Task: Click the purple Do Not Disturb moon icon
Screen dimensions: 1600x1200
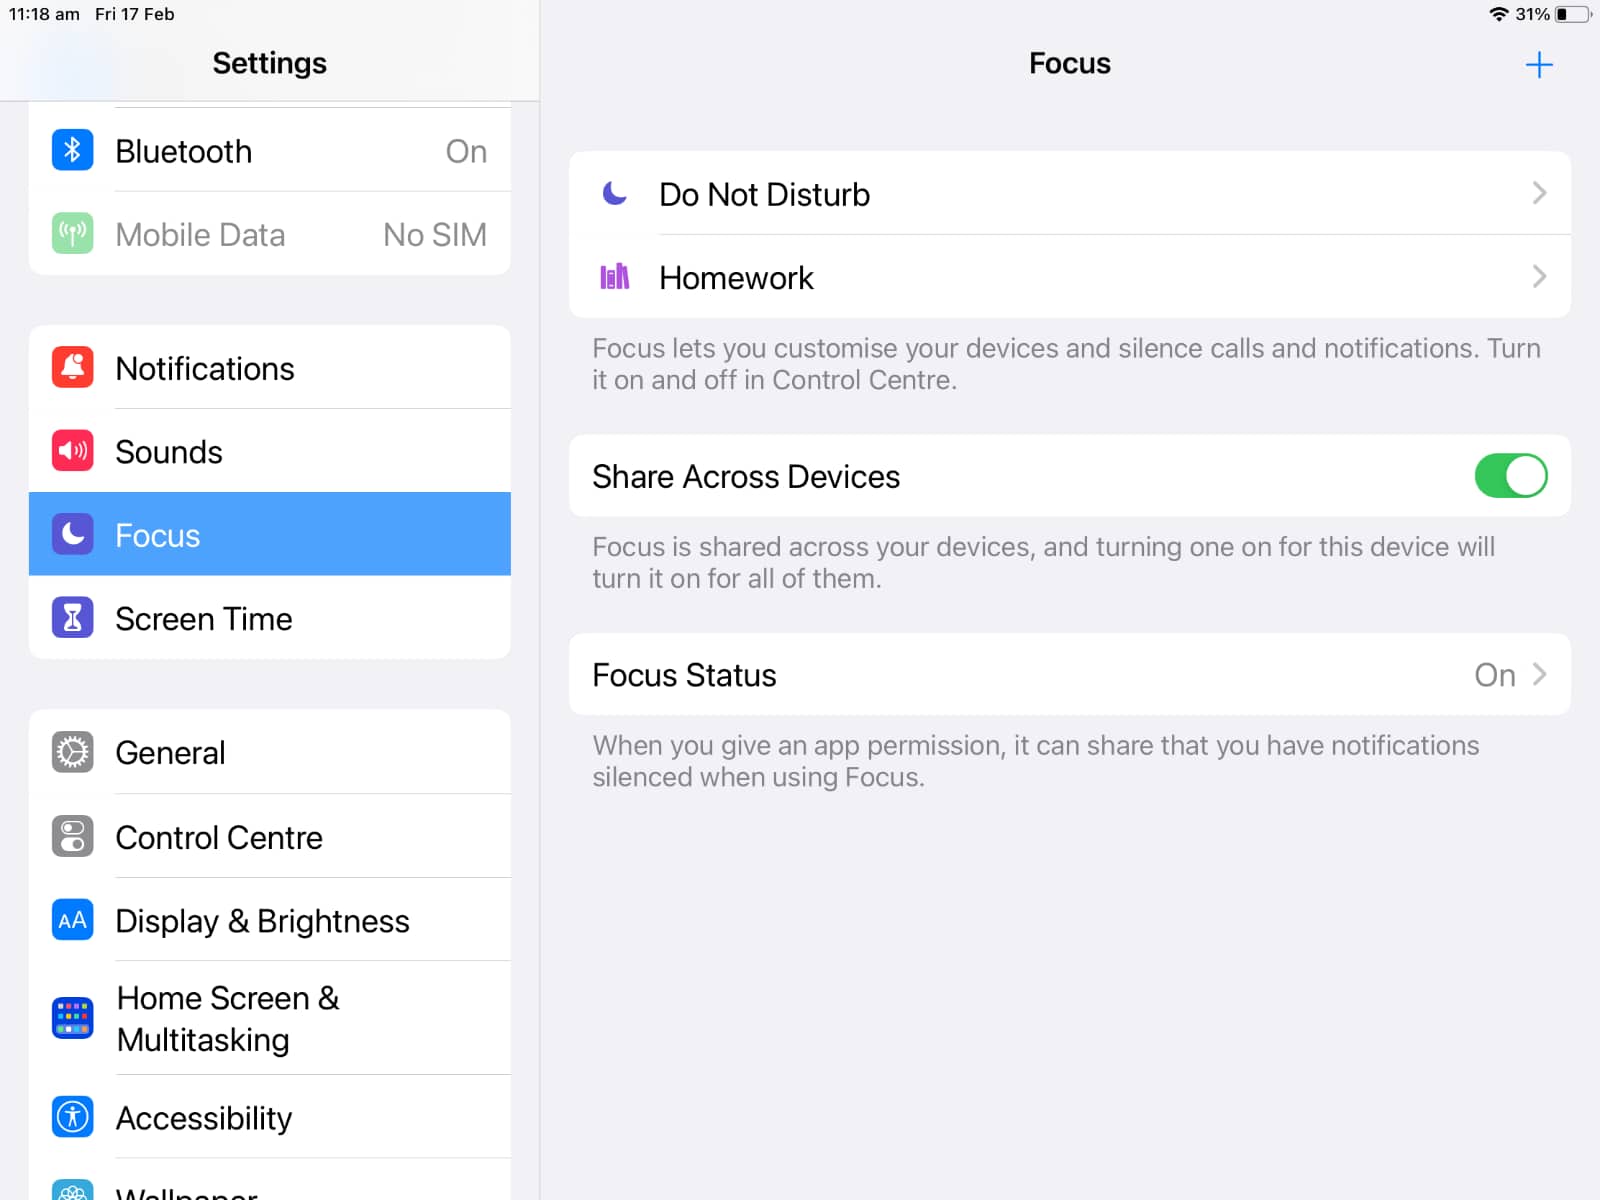Action: [614, 194]
